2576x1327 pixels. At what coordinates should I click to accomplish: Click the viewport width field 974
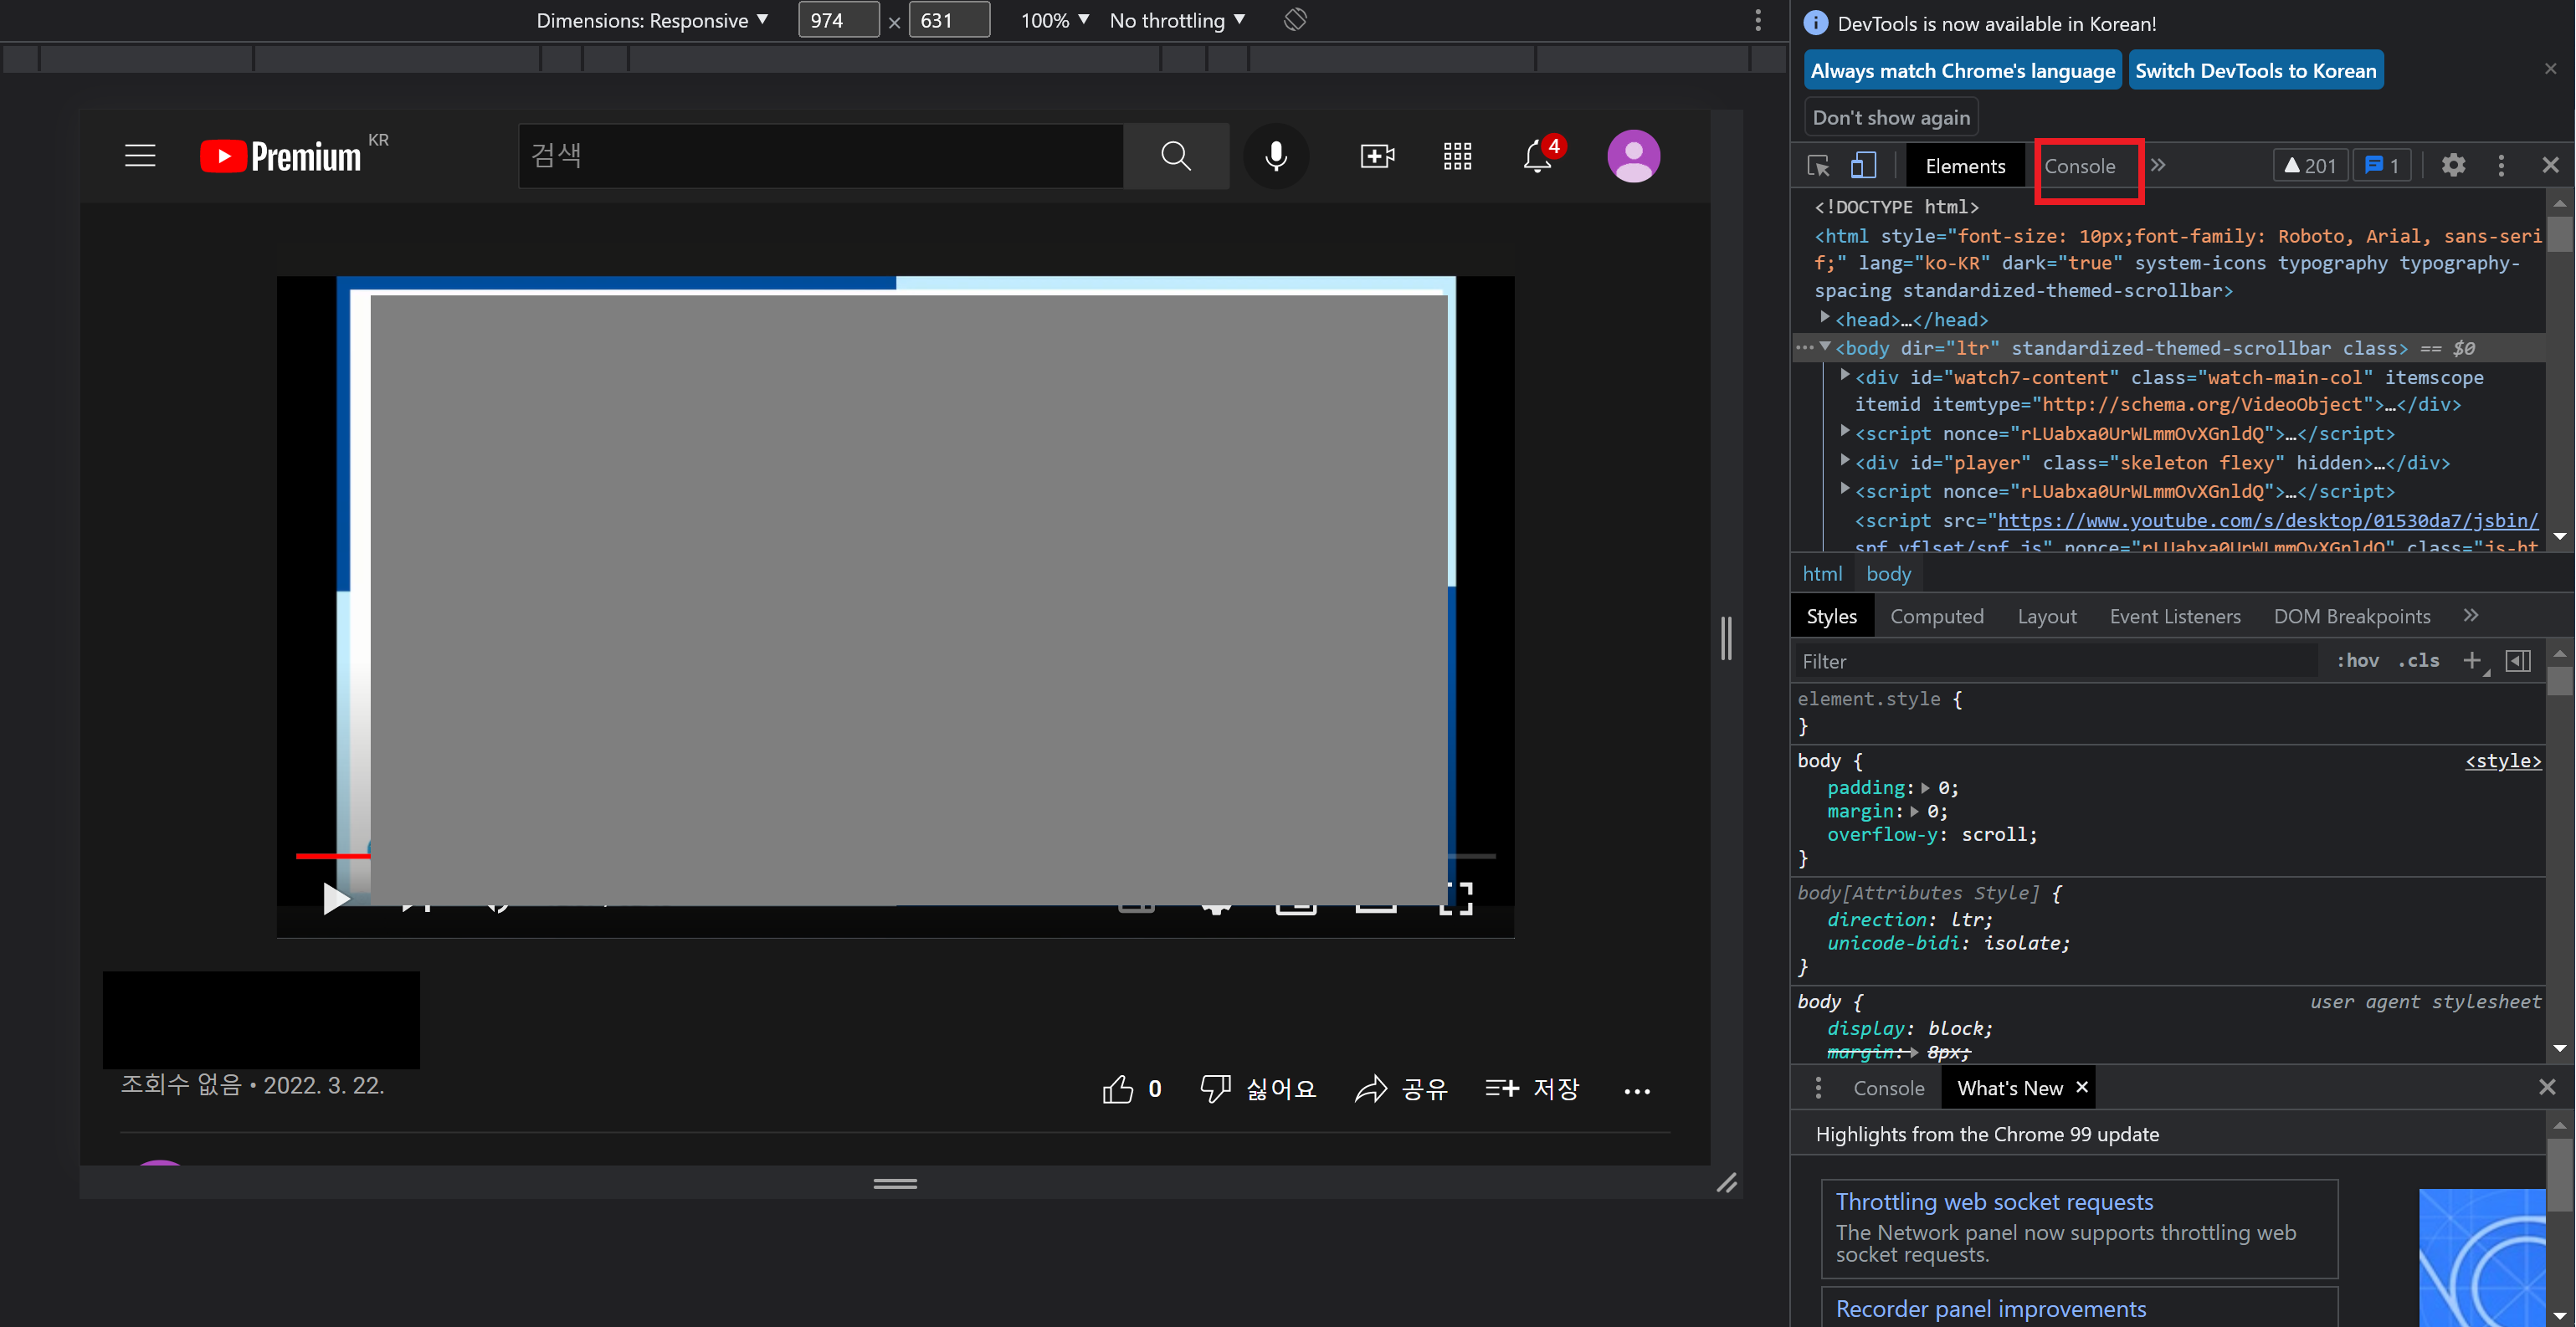[x=838, y=20]
